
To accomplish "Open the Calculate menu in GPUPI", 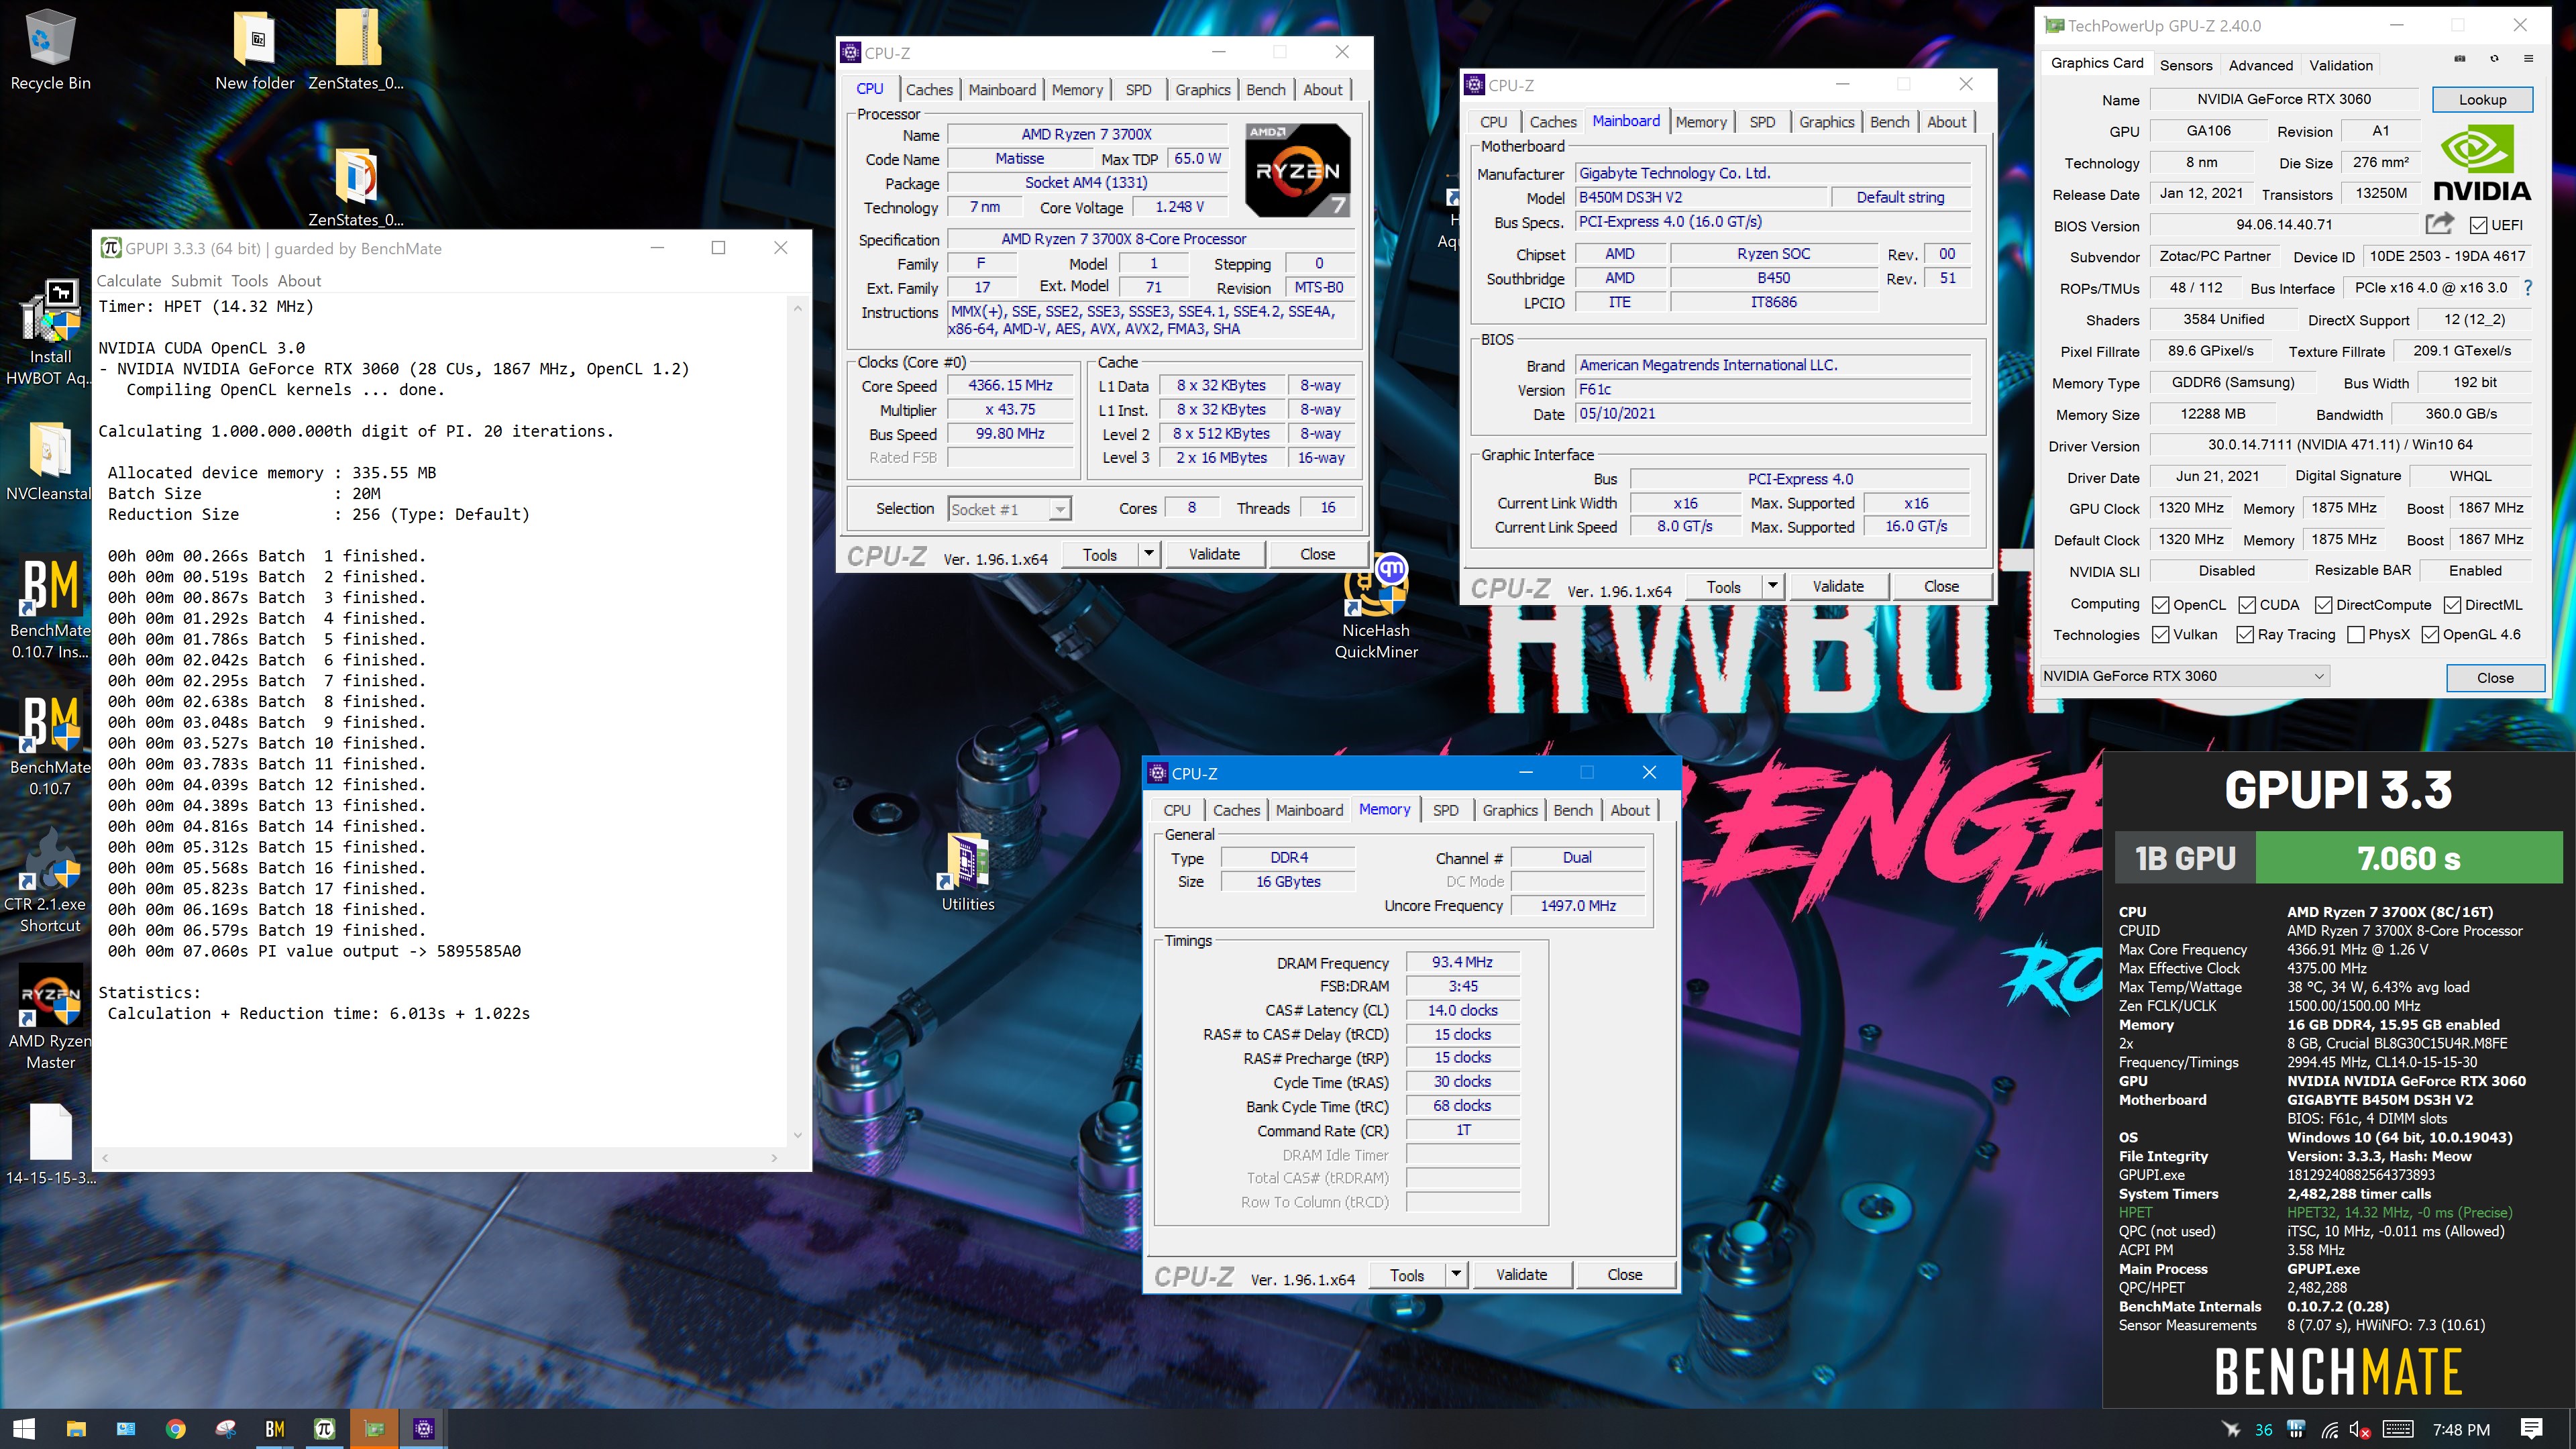I will coord(128,281).
